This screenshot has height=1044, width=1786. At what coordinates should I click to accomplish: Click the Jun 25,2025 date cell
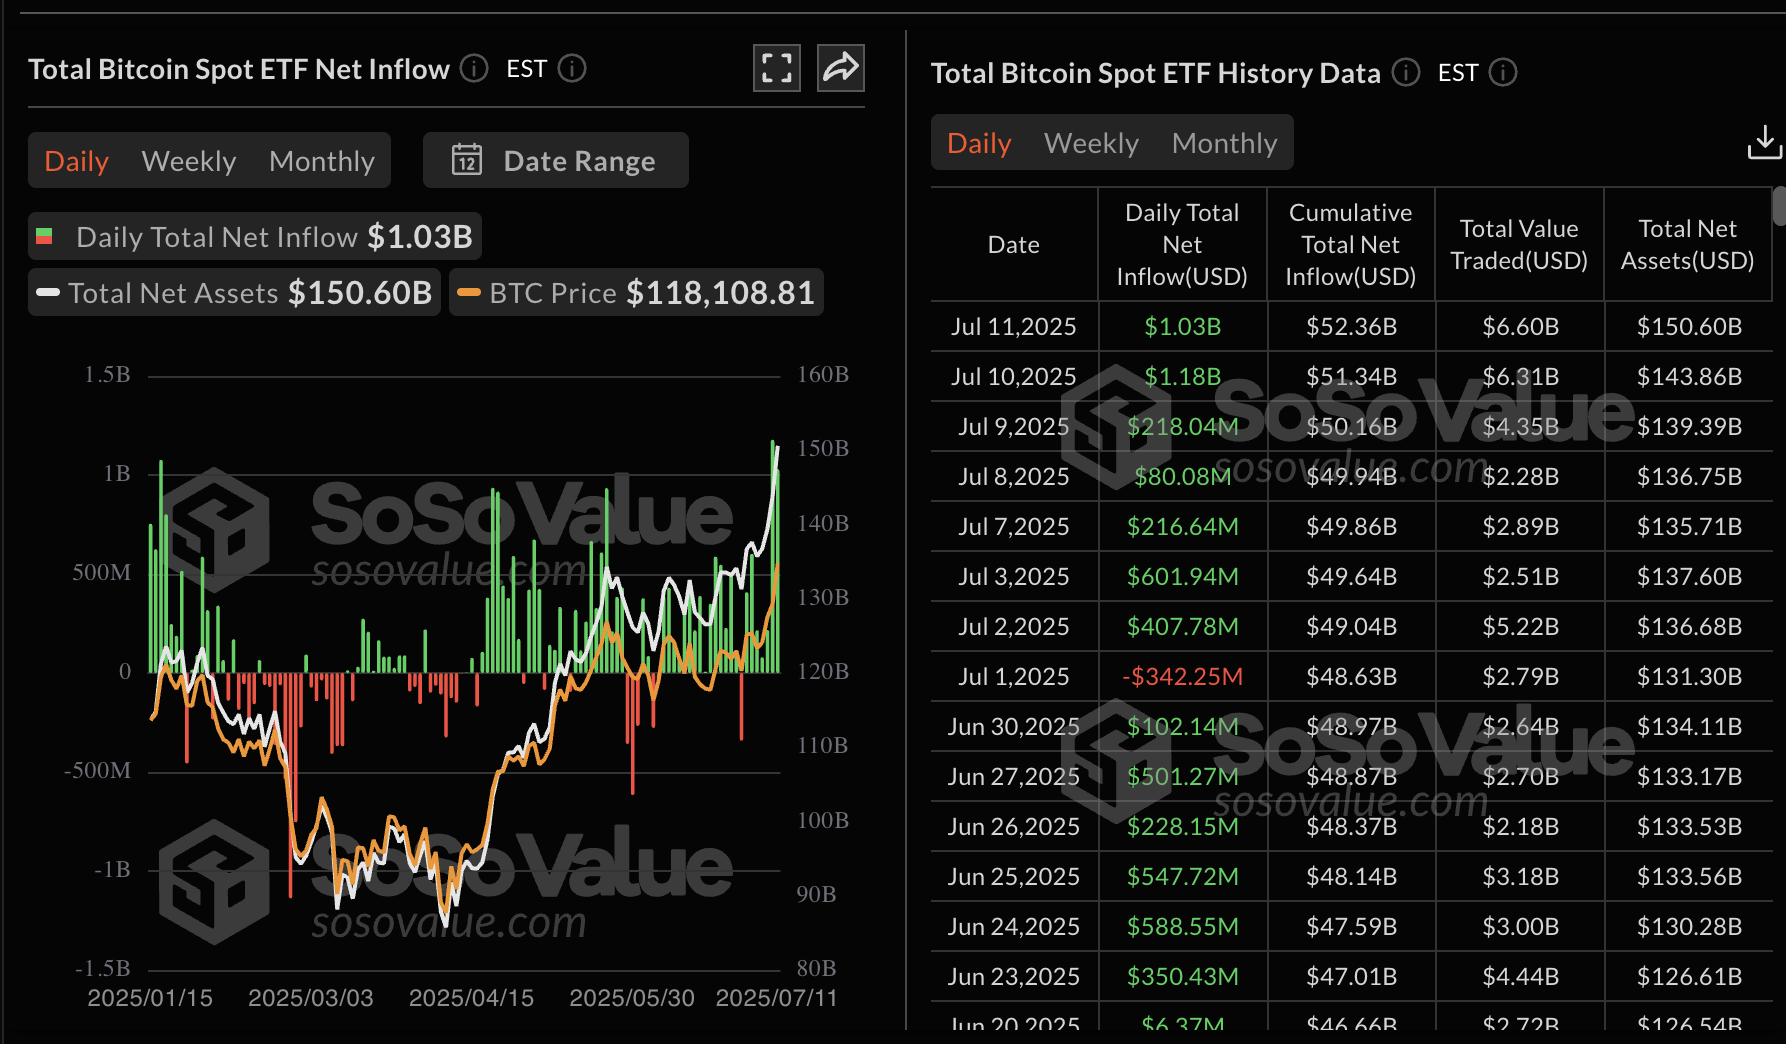tap(1014, 876)
